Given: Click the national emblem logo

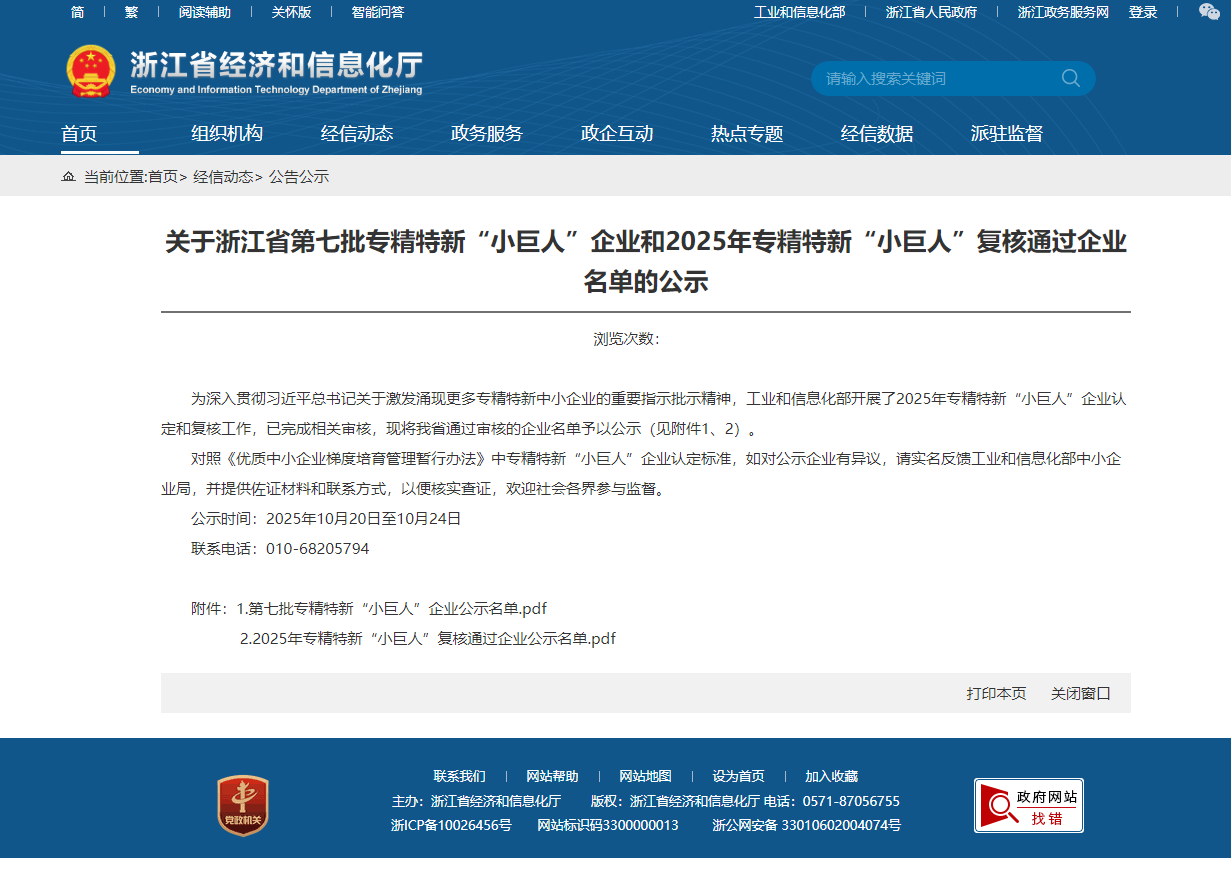Looking at the screenshot, I should tap(91, 71).
